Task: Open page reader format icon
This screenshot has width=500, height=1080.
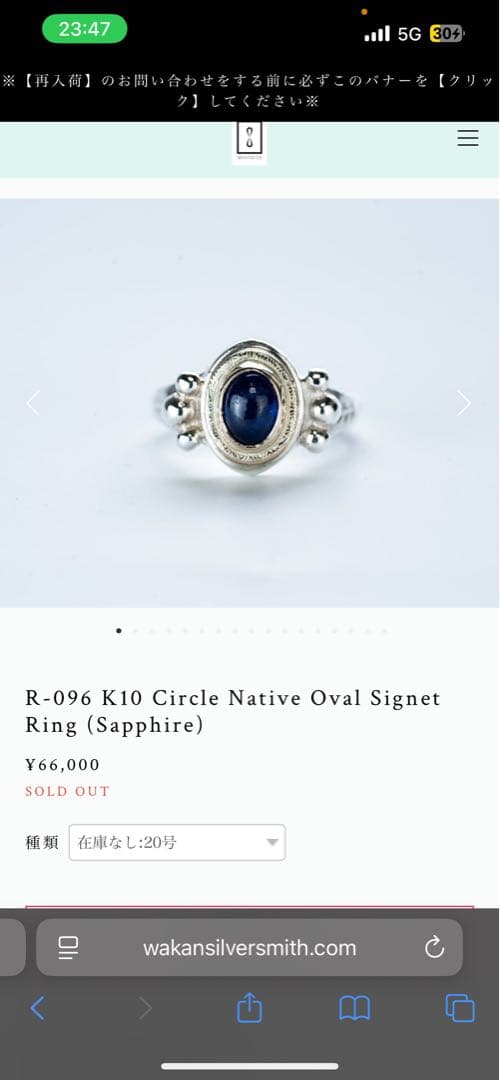Action: point(68,948)
